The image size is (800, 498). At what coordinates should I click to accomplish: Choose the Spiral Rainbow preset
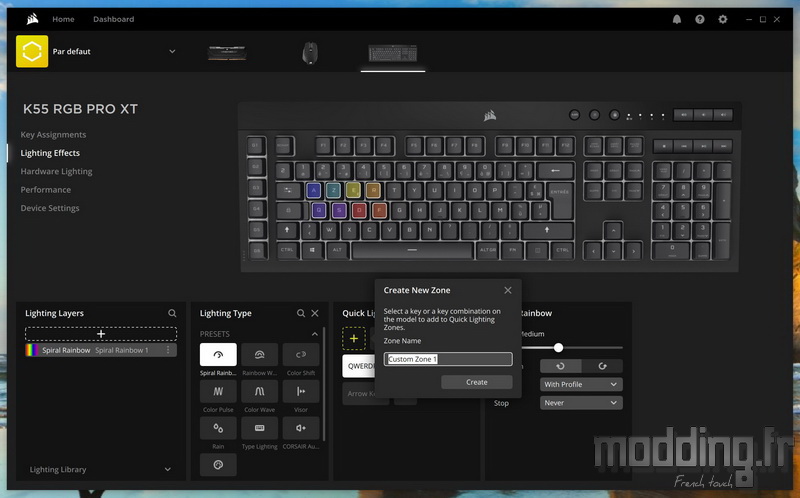(x=218, y=354)
